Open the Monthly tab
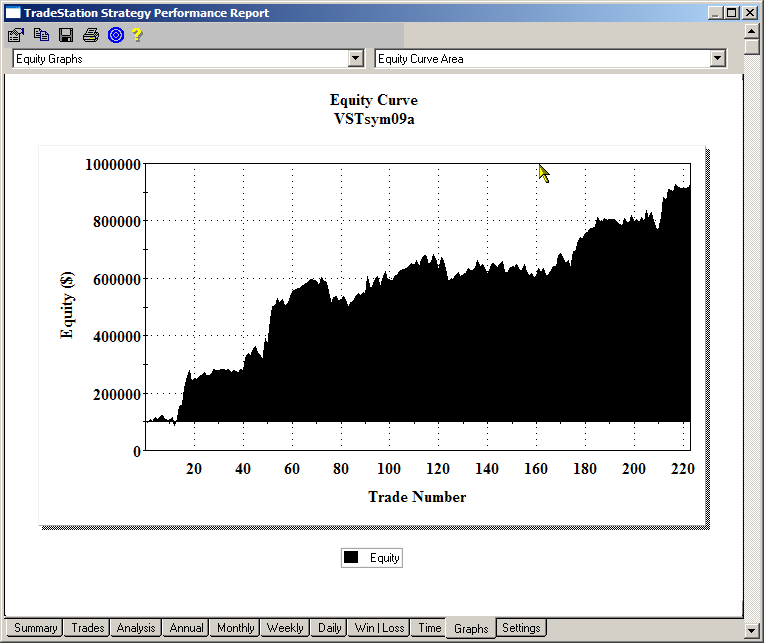 tap(235, 628)
